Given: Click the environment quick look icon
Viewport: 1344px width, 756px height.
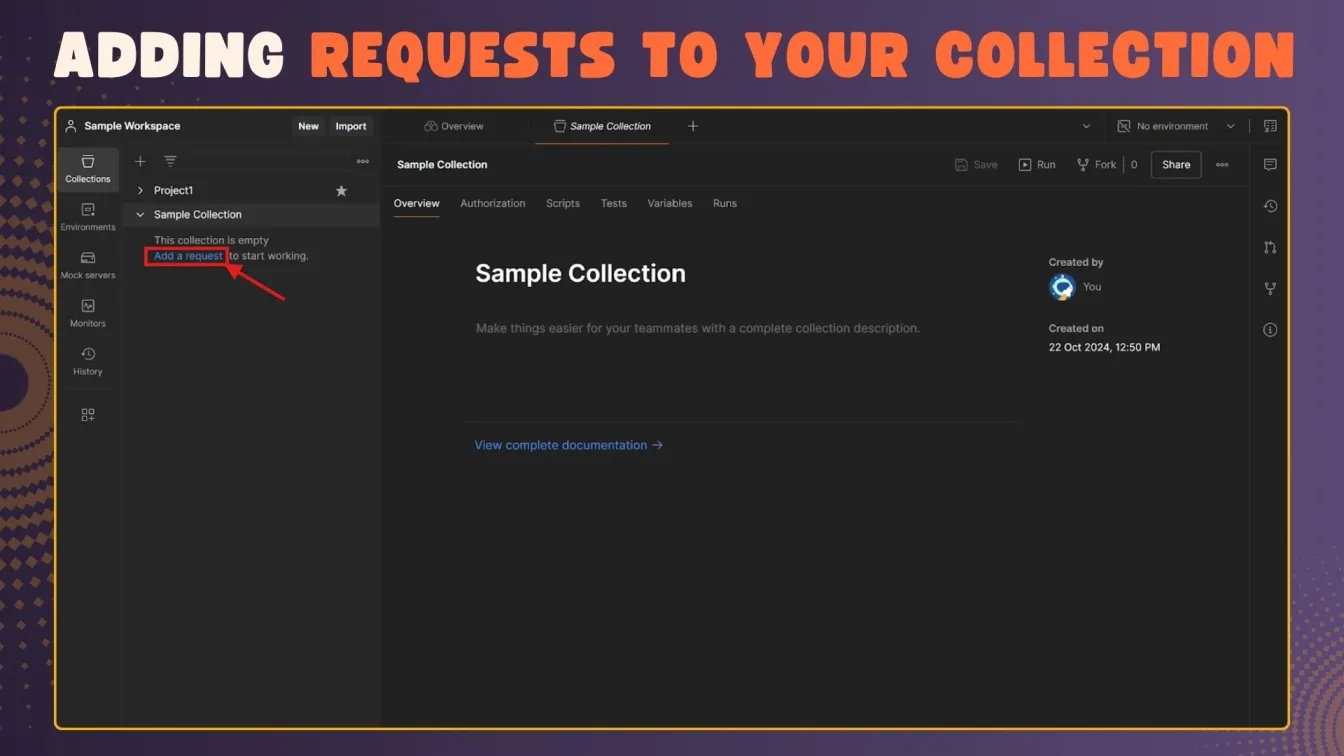Looking at the screenshot, I should coord(1270,126).
